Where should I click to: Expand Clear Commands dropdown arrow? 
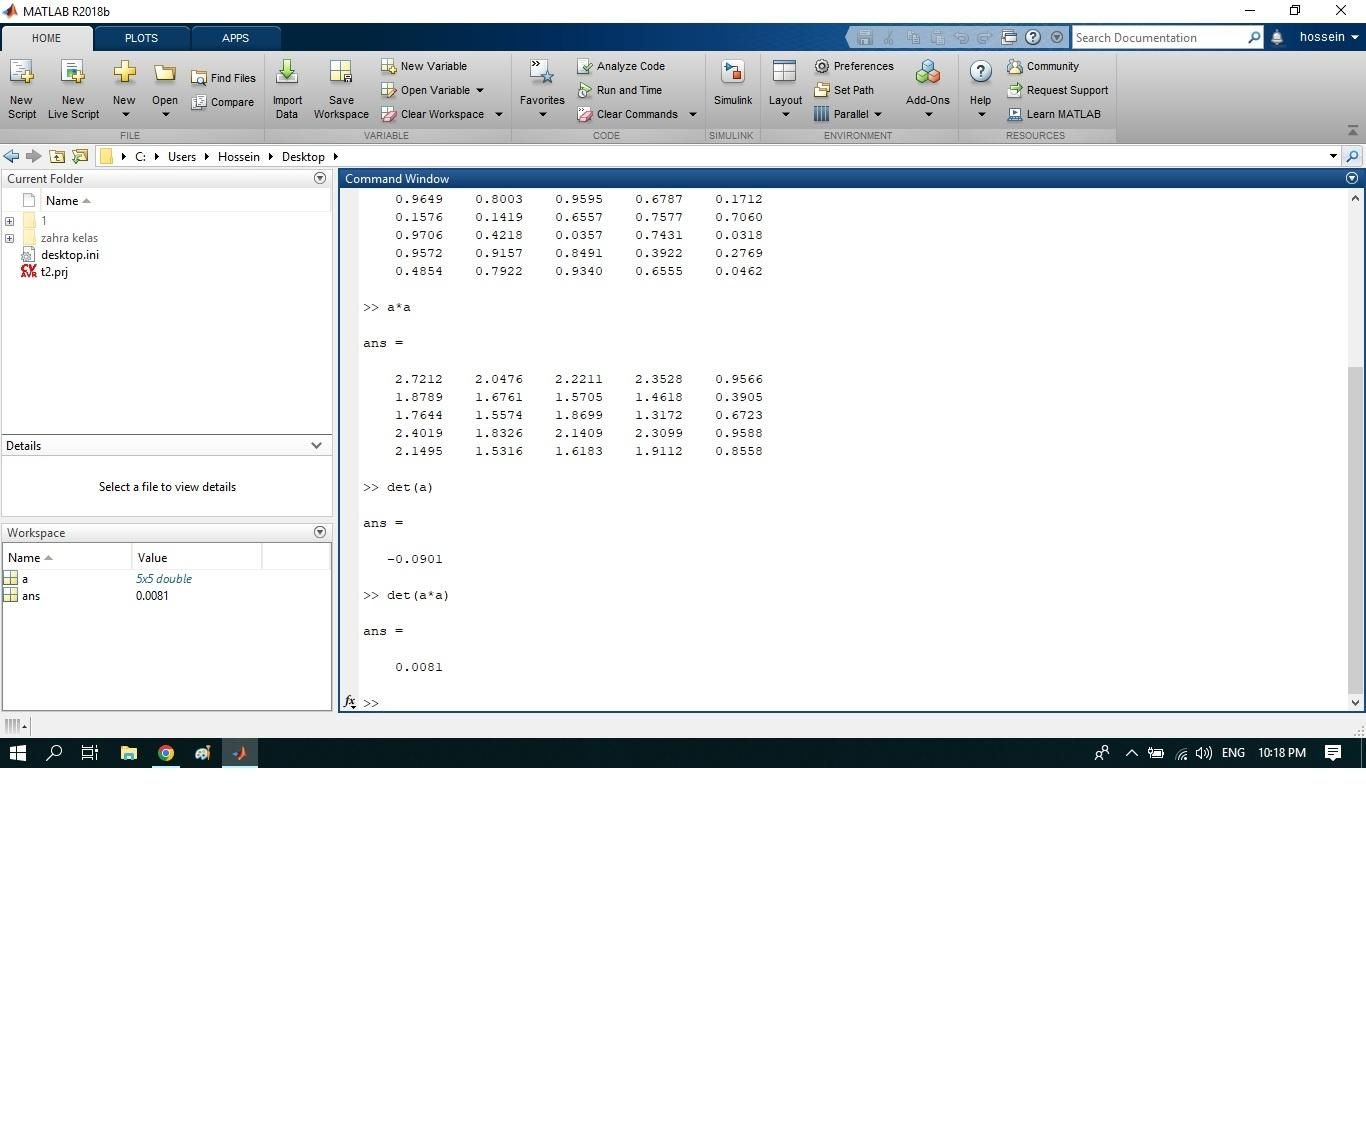[692, 114]
